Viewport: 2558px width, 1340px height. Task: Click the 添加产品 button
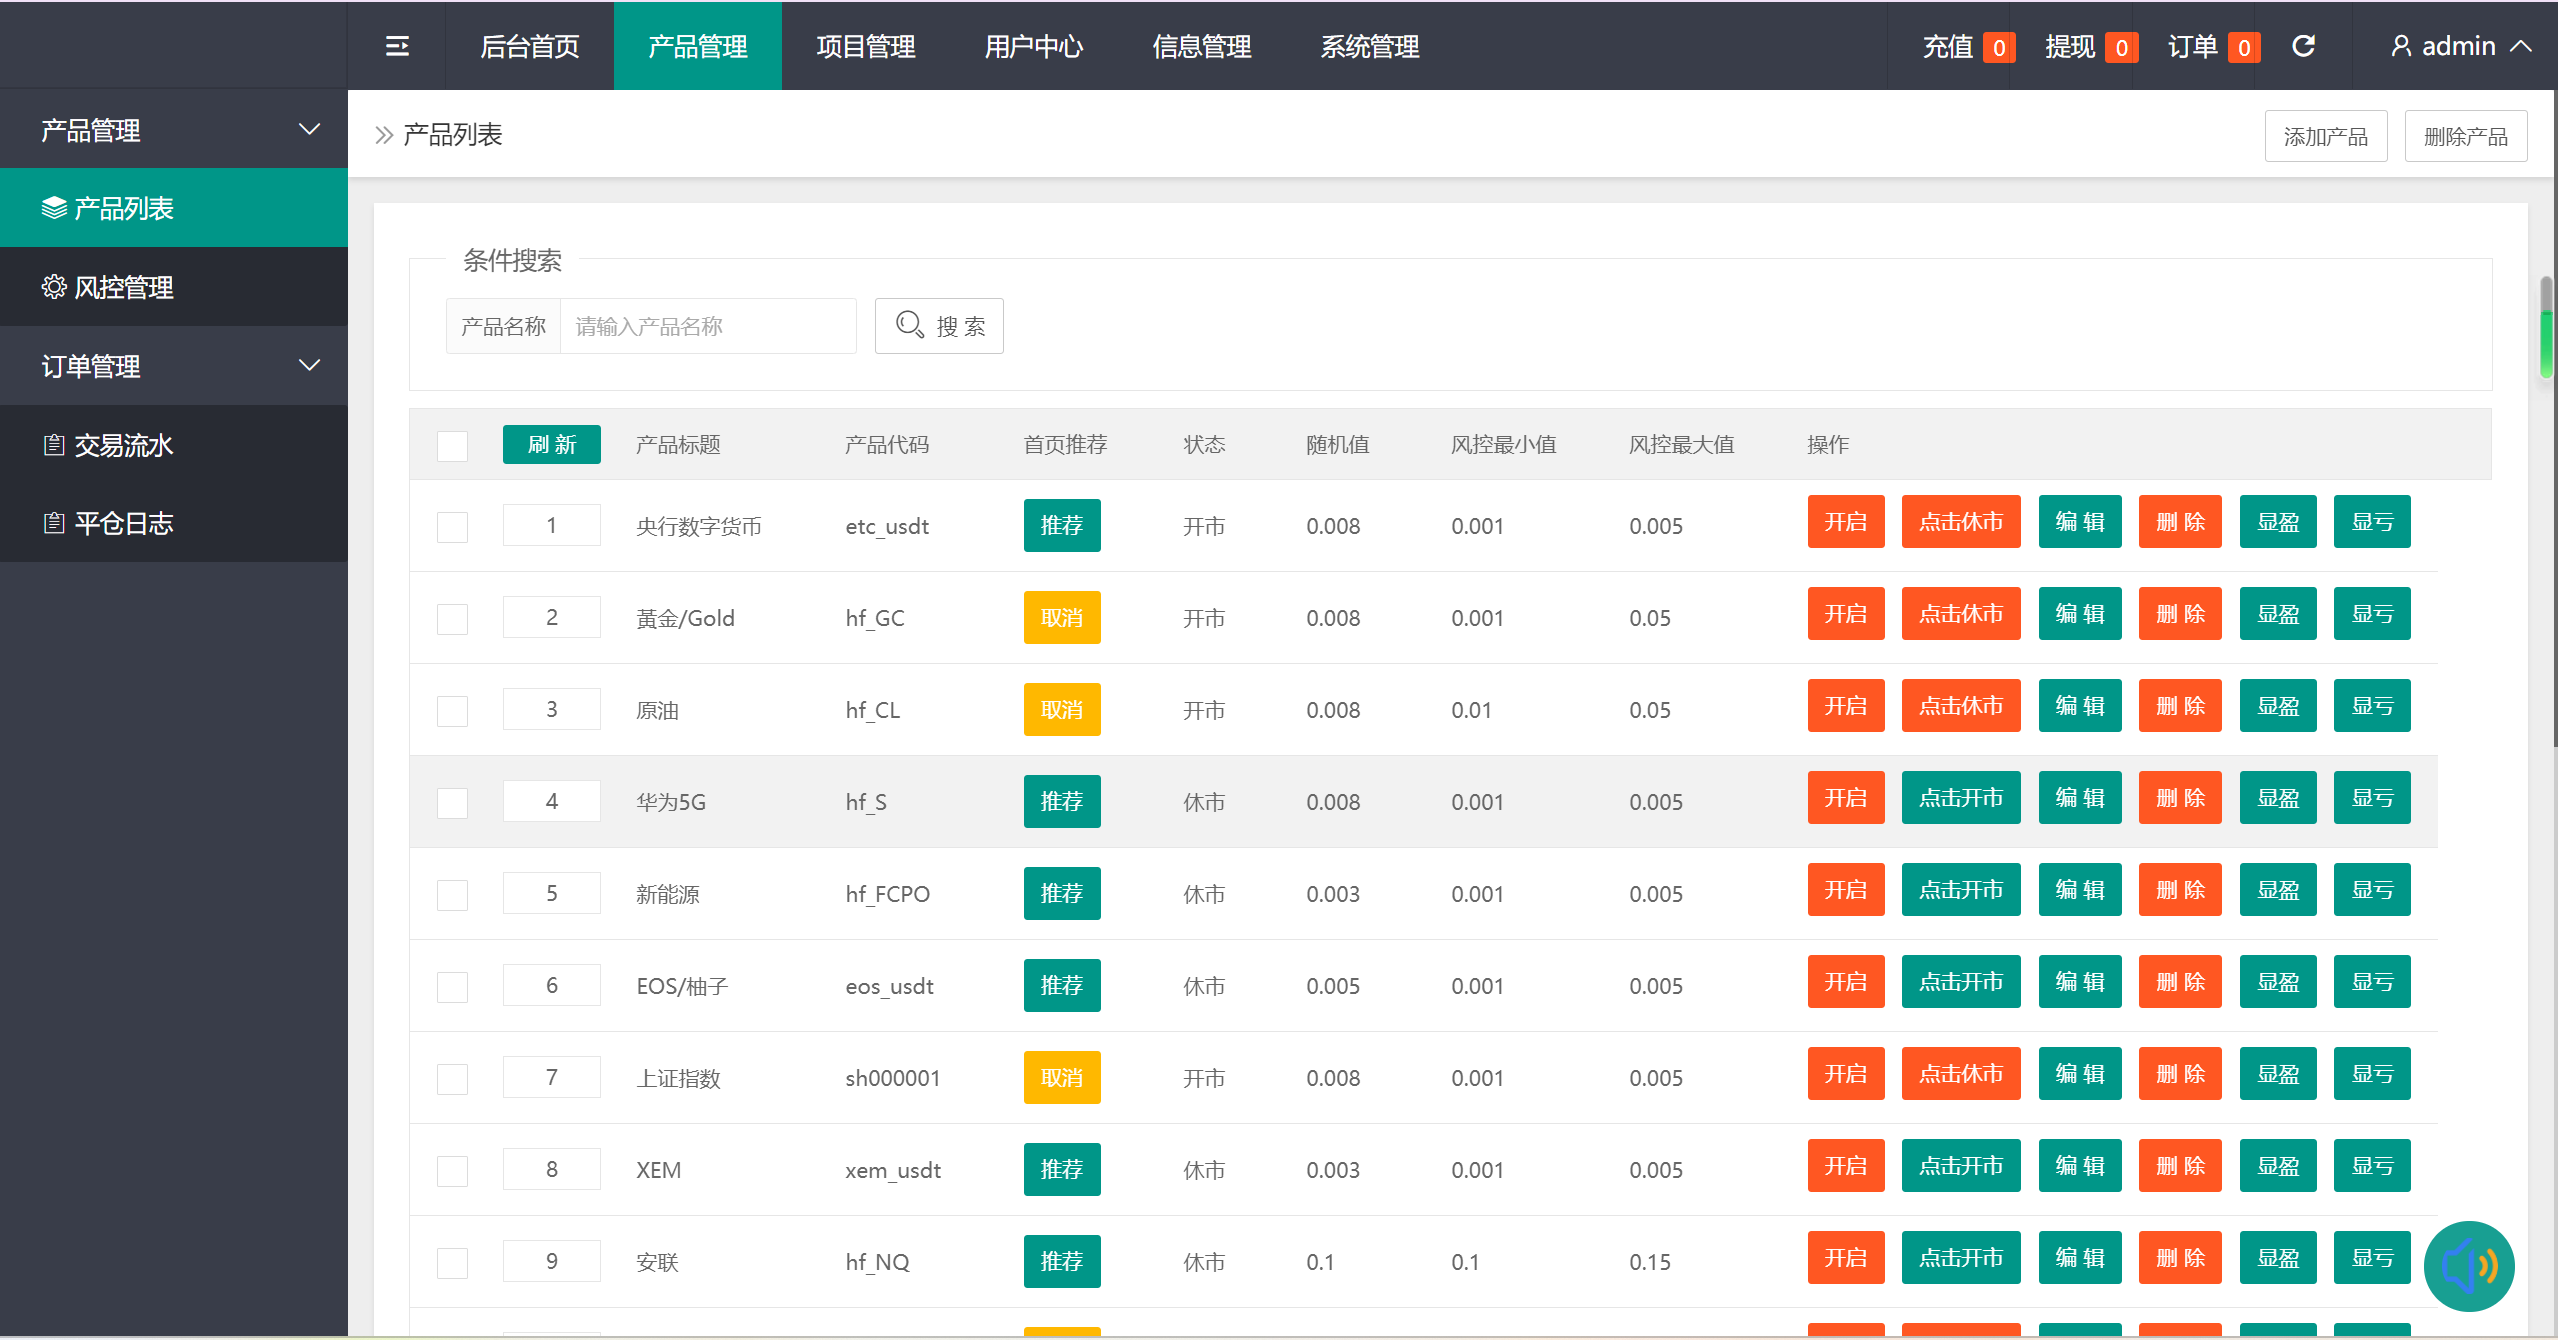(2325, 136)
